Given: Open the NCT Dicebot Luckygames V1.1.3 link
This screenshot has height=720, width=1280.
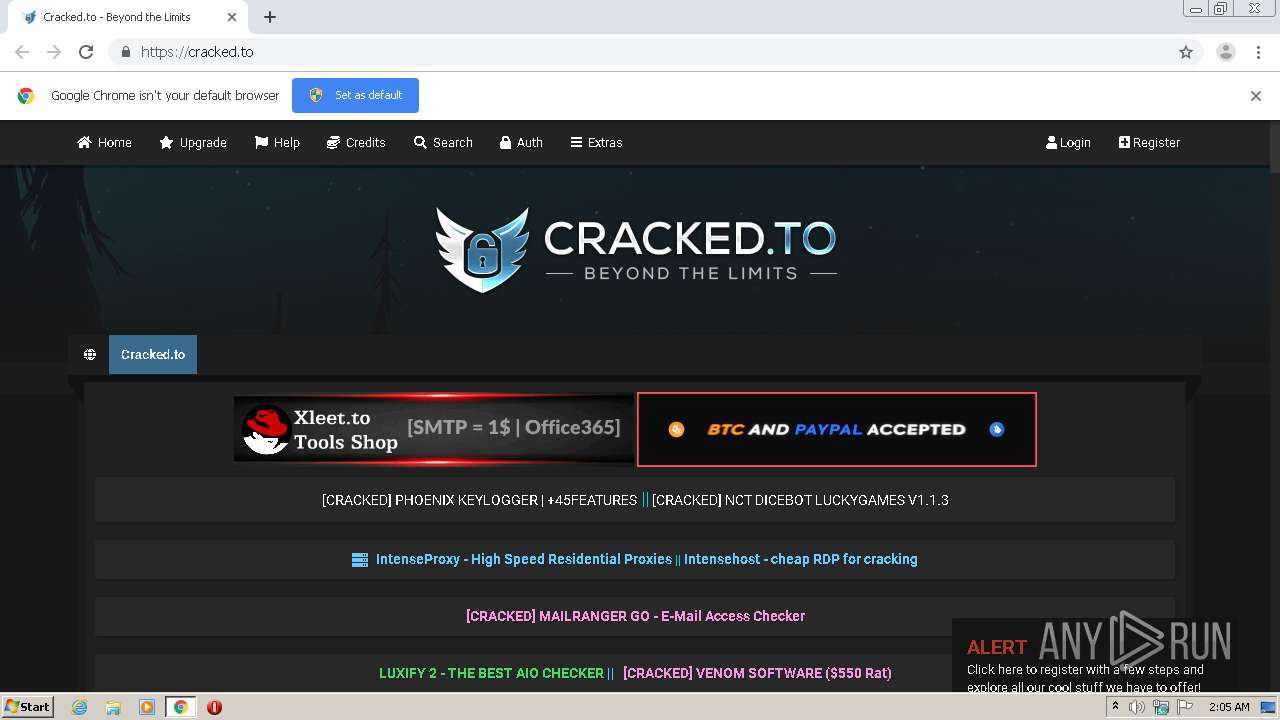Looking at the screenshot, I should (800, 500).
